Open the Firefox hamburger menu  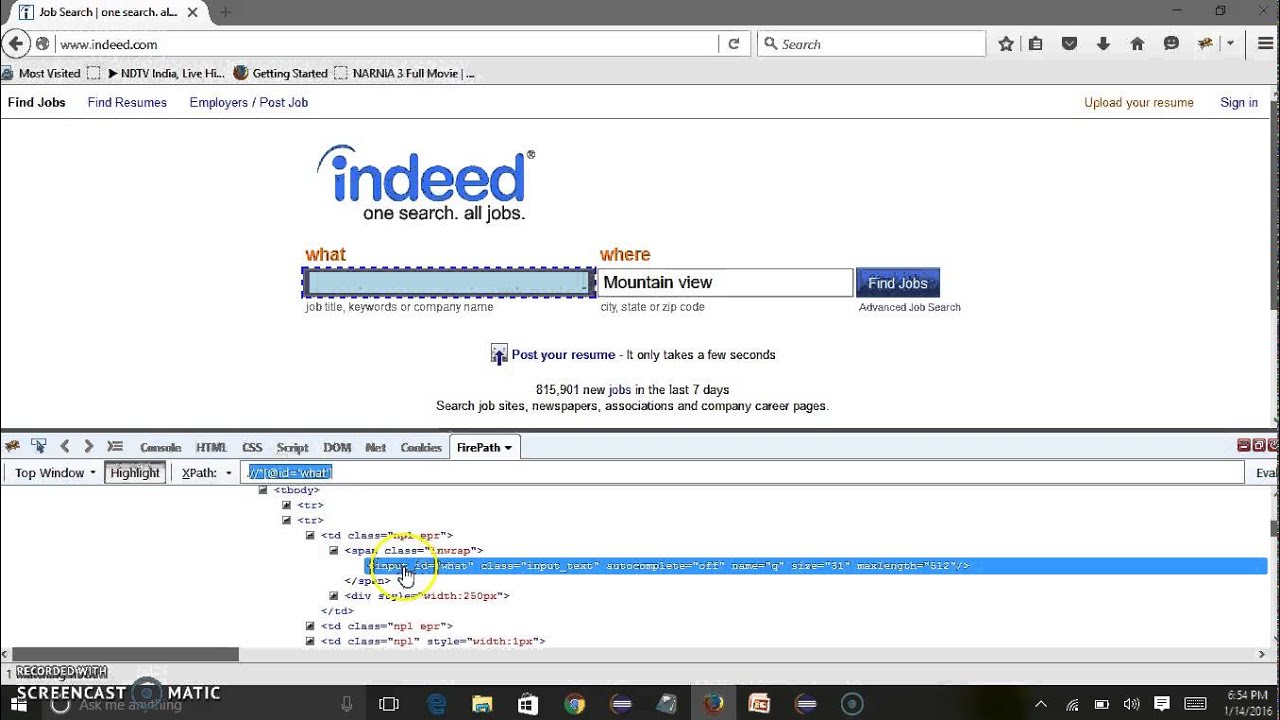[1266, 44]
